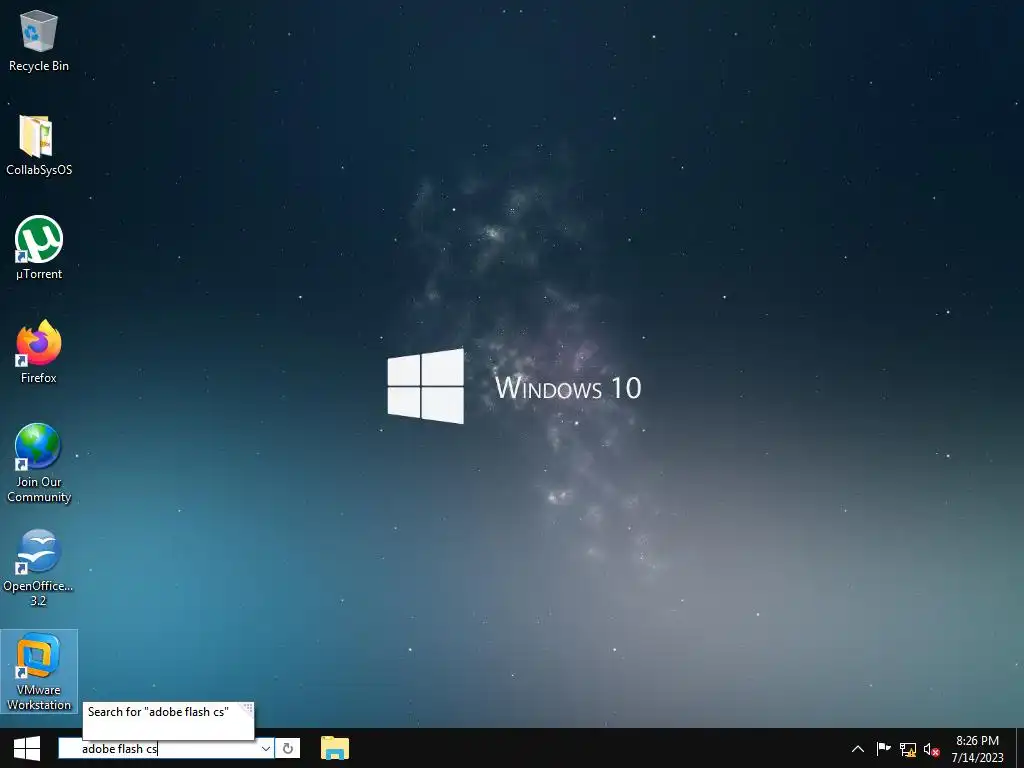Image resolution: width=1024 pixels, height=768 pixels.
Task: Open the Windows Start button
Action: tap(27, 748)
